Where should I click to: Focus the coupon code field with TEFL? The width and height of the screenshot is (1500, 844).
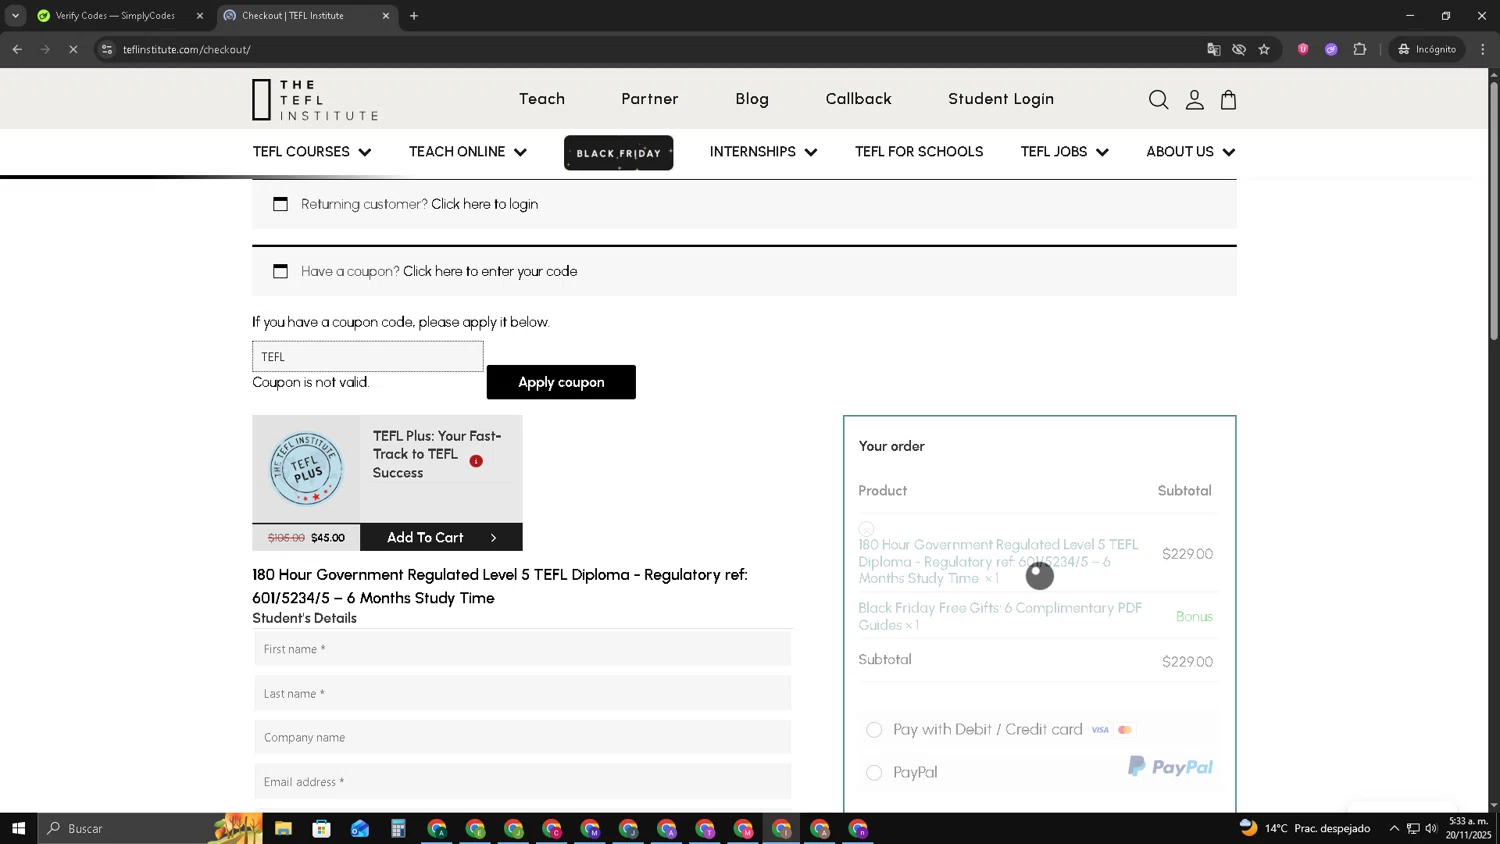[x=368, y=357]
